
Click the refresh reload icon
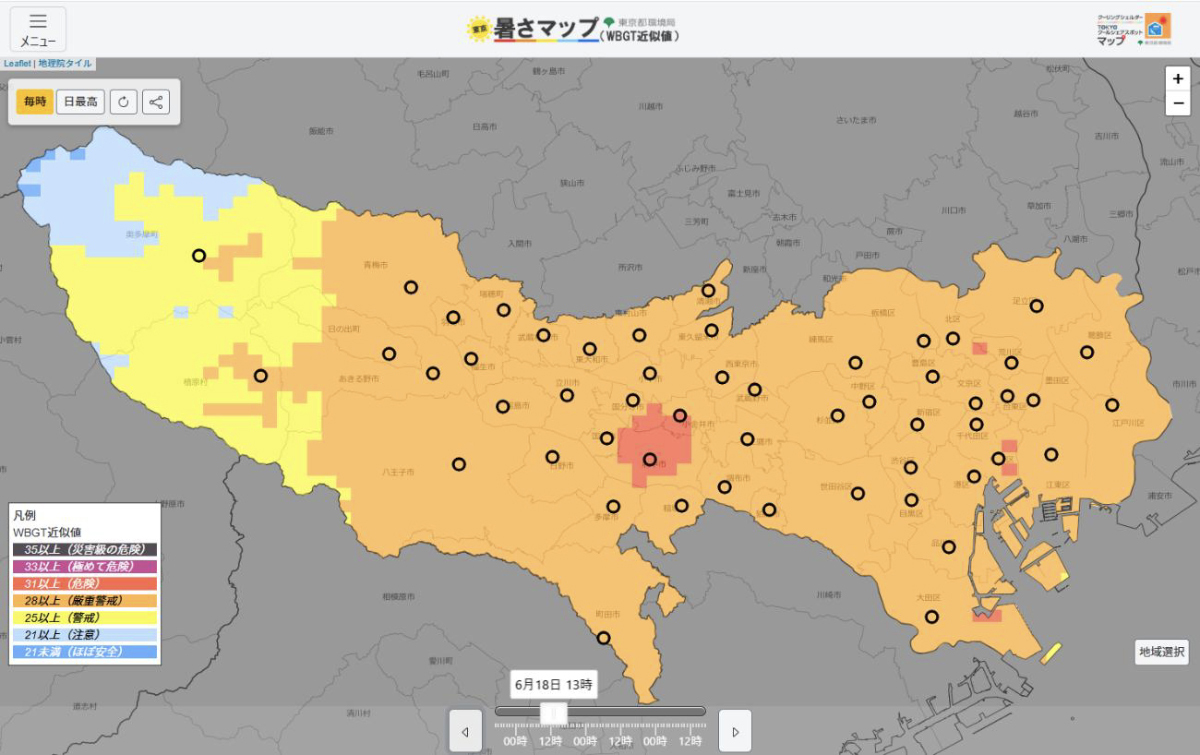123,101
